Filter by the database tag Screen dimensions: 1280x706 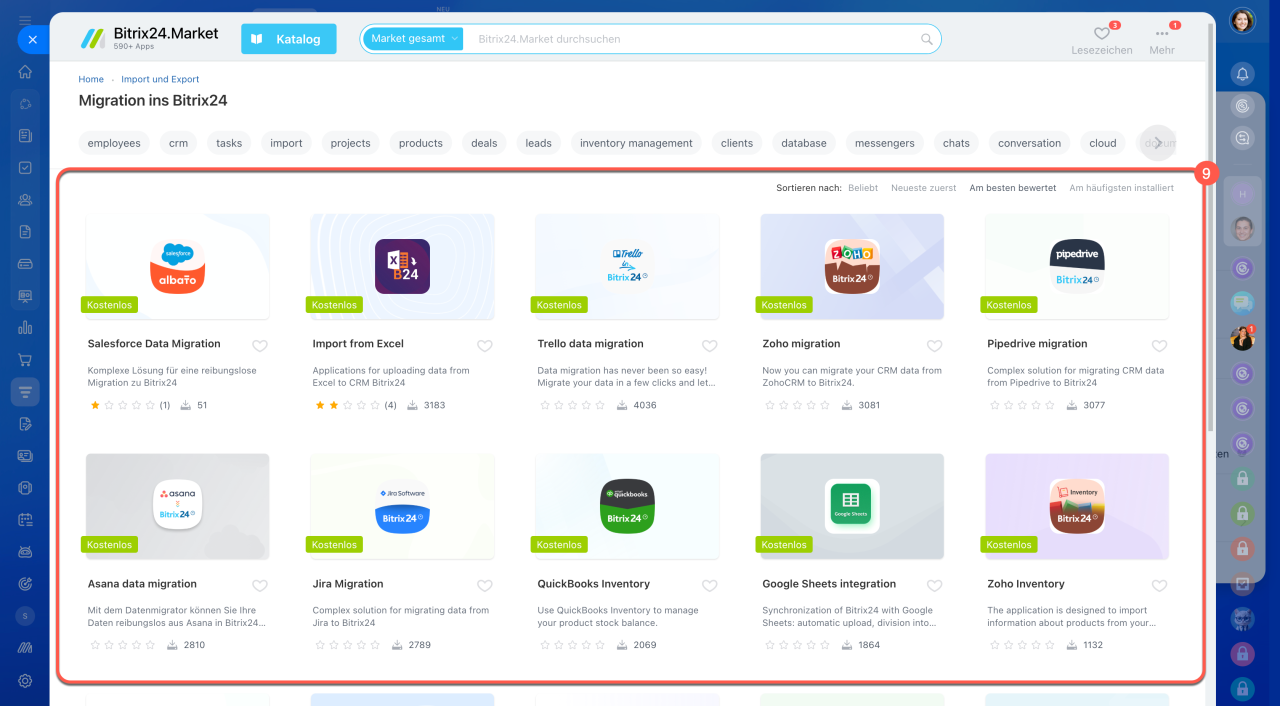(x=804, y=143)
